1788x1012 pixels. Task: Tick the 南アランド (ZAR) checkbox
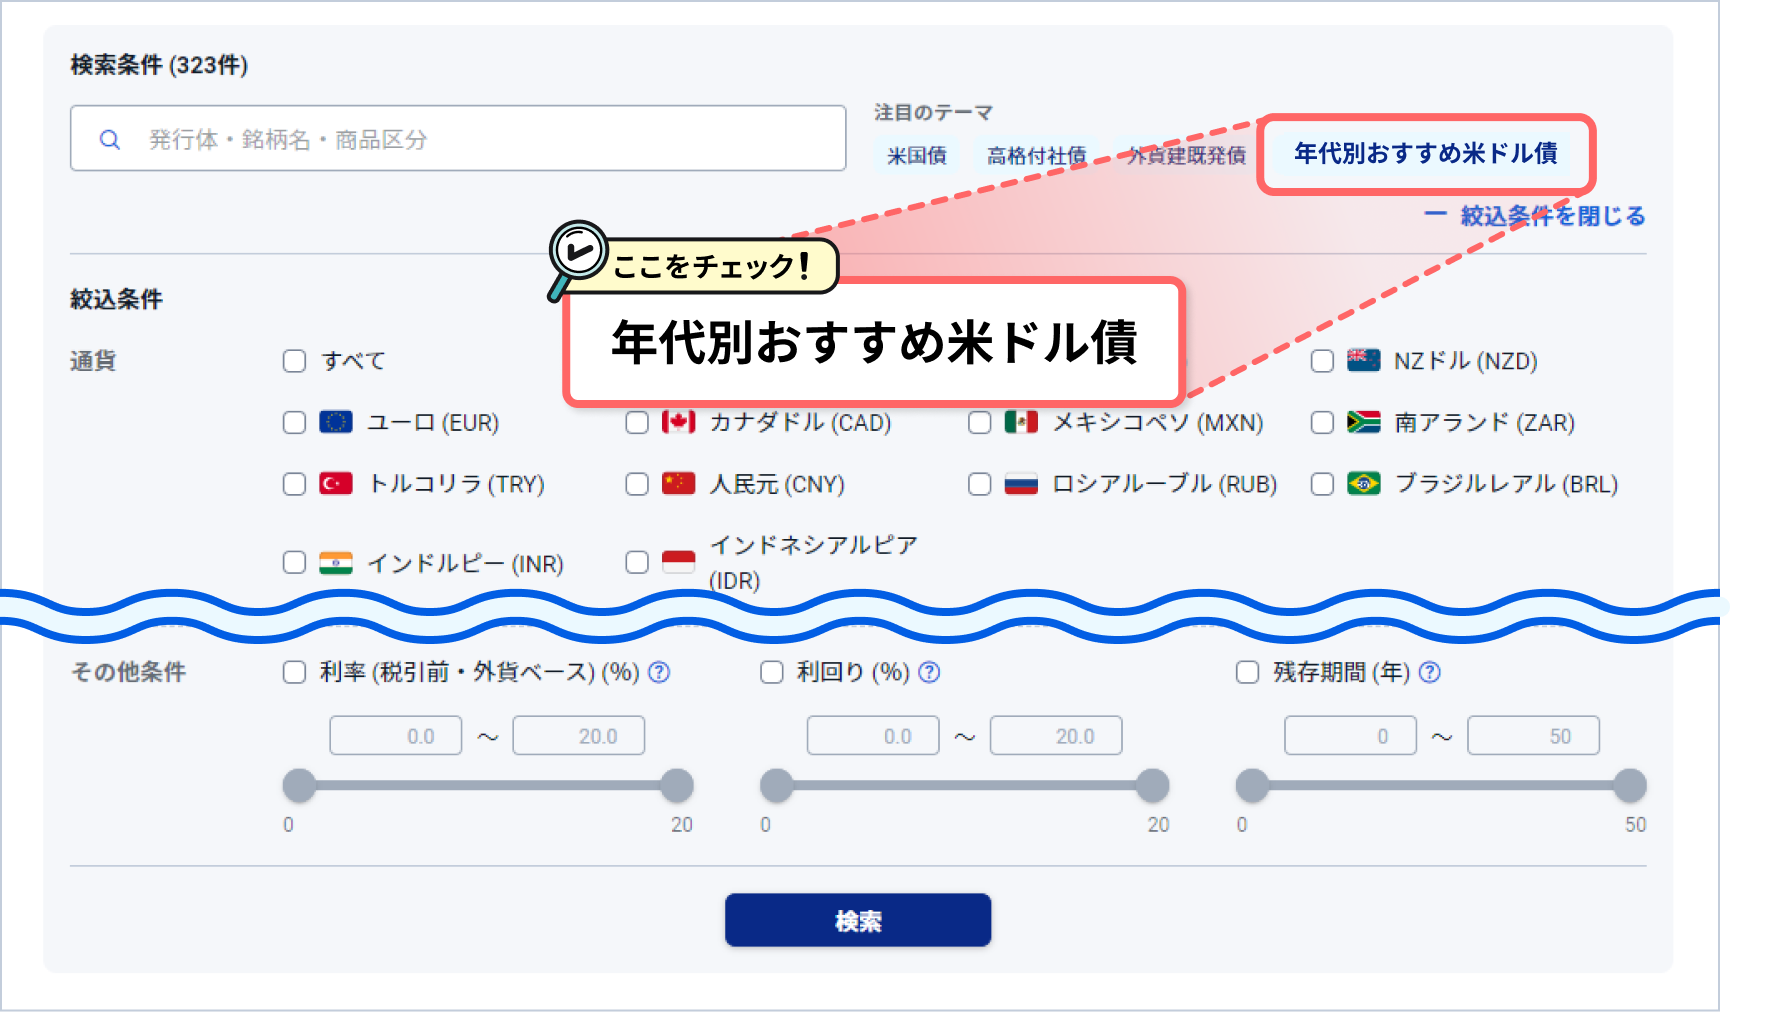1322,423
